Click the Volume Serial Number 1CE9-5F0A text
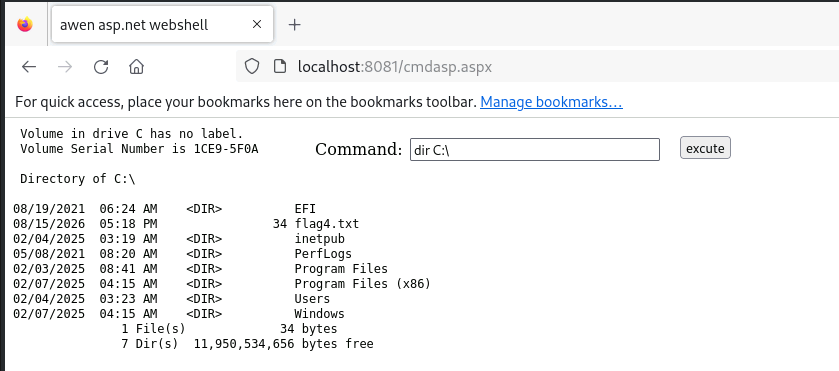 coord(139,149)
